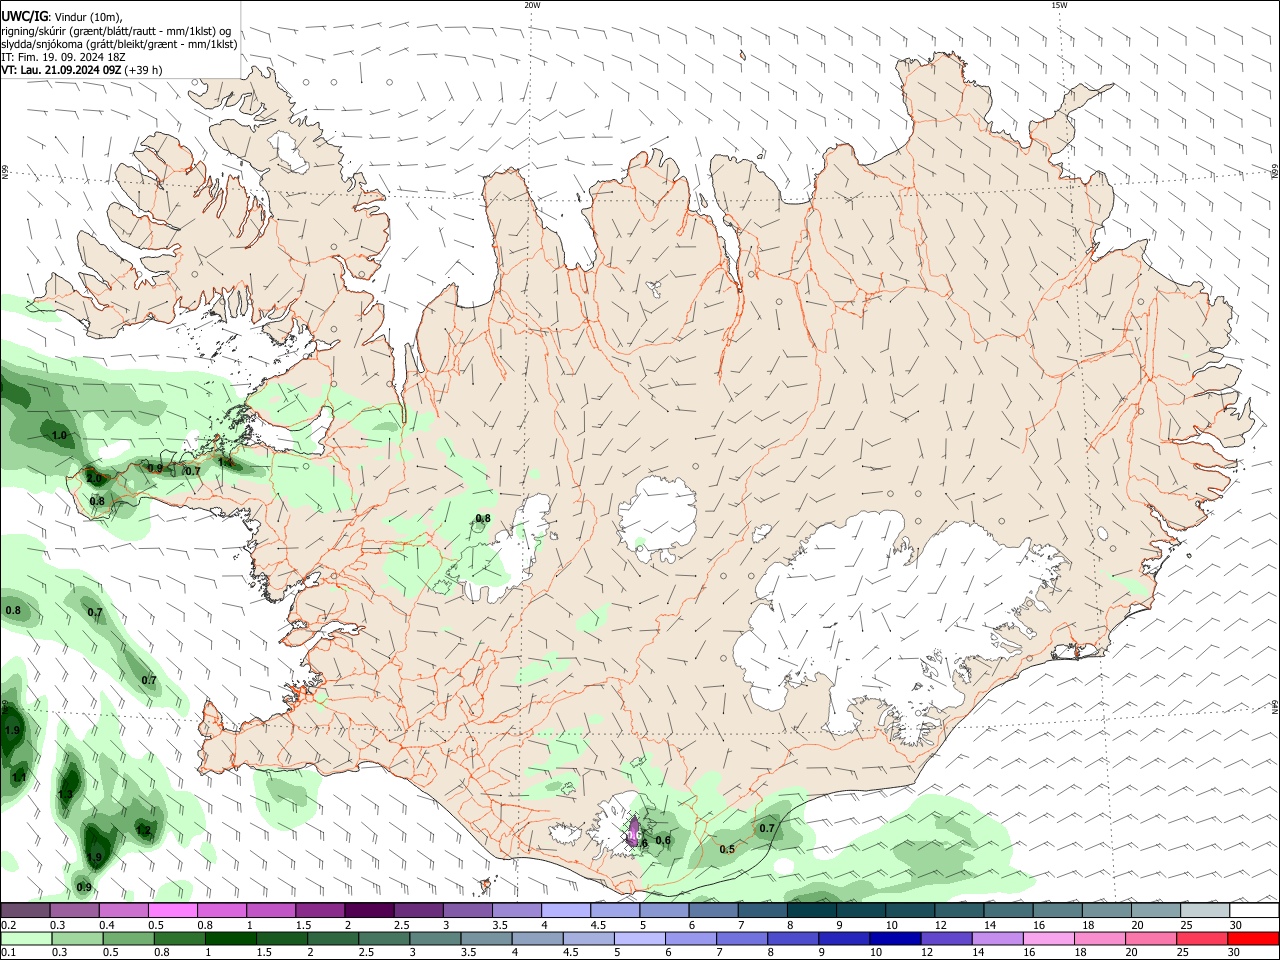Click lower legend swatch between 0.3 and 0.5
This screenshot has height=960, width=1280.
[x=78, y=938]
